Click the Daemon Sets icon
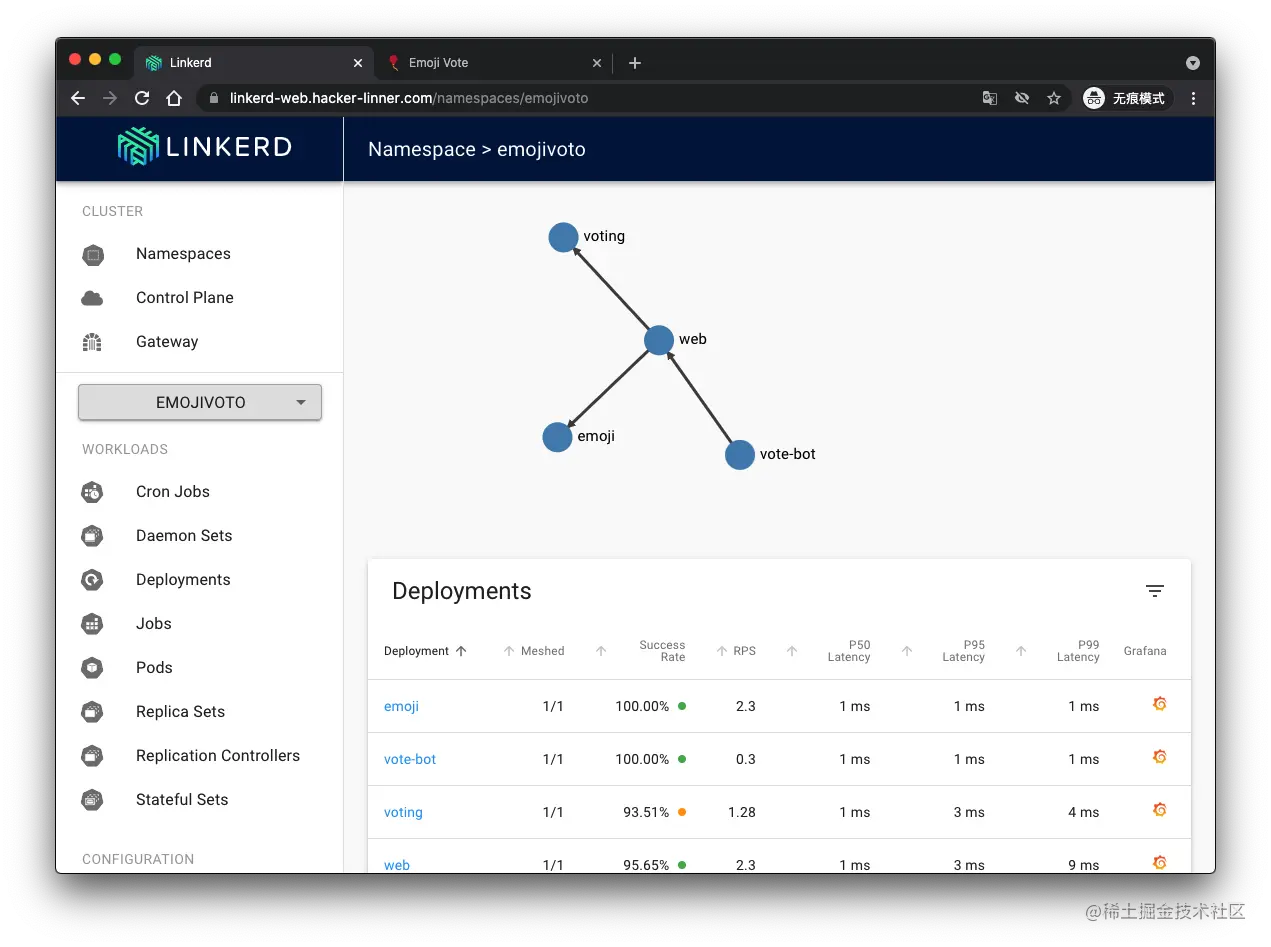 (x=92, y=536)
